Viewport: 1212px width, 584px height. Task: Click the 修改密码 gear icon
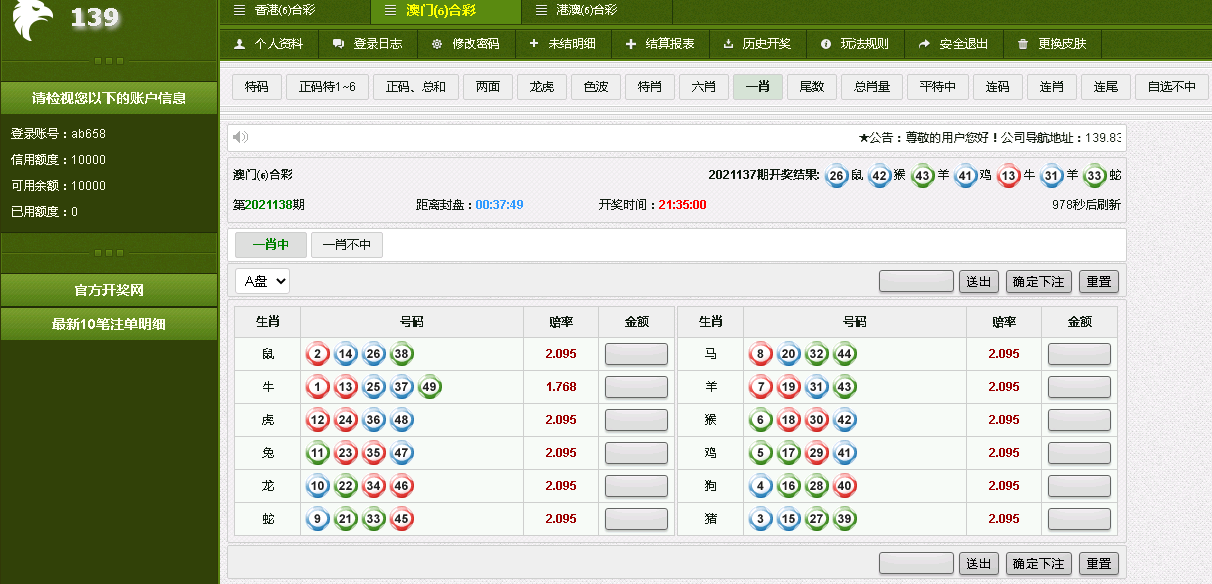click(436, 44)
